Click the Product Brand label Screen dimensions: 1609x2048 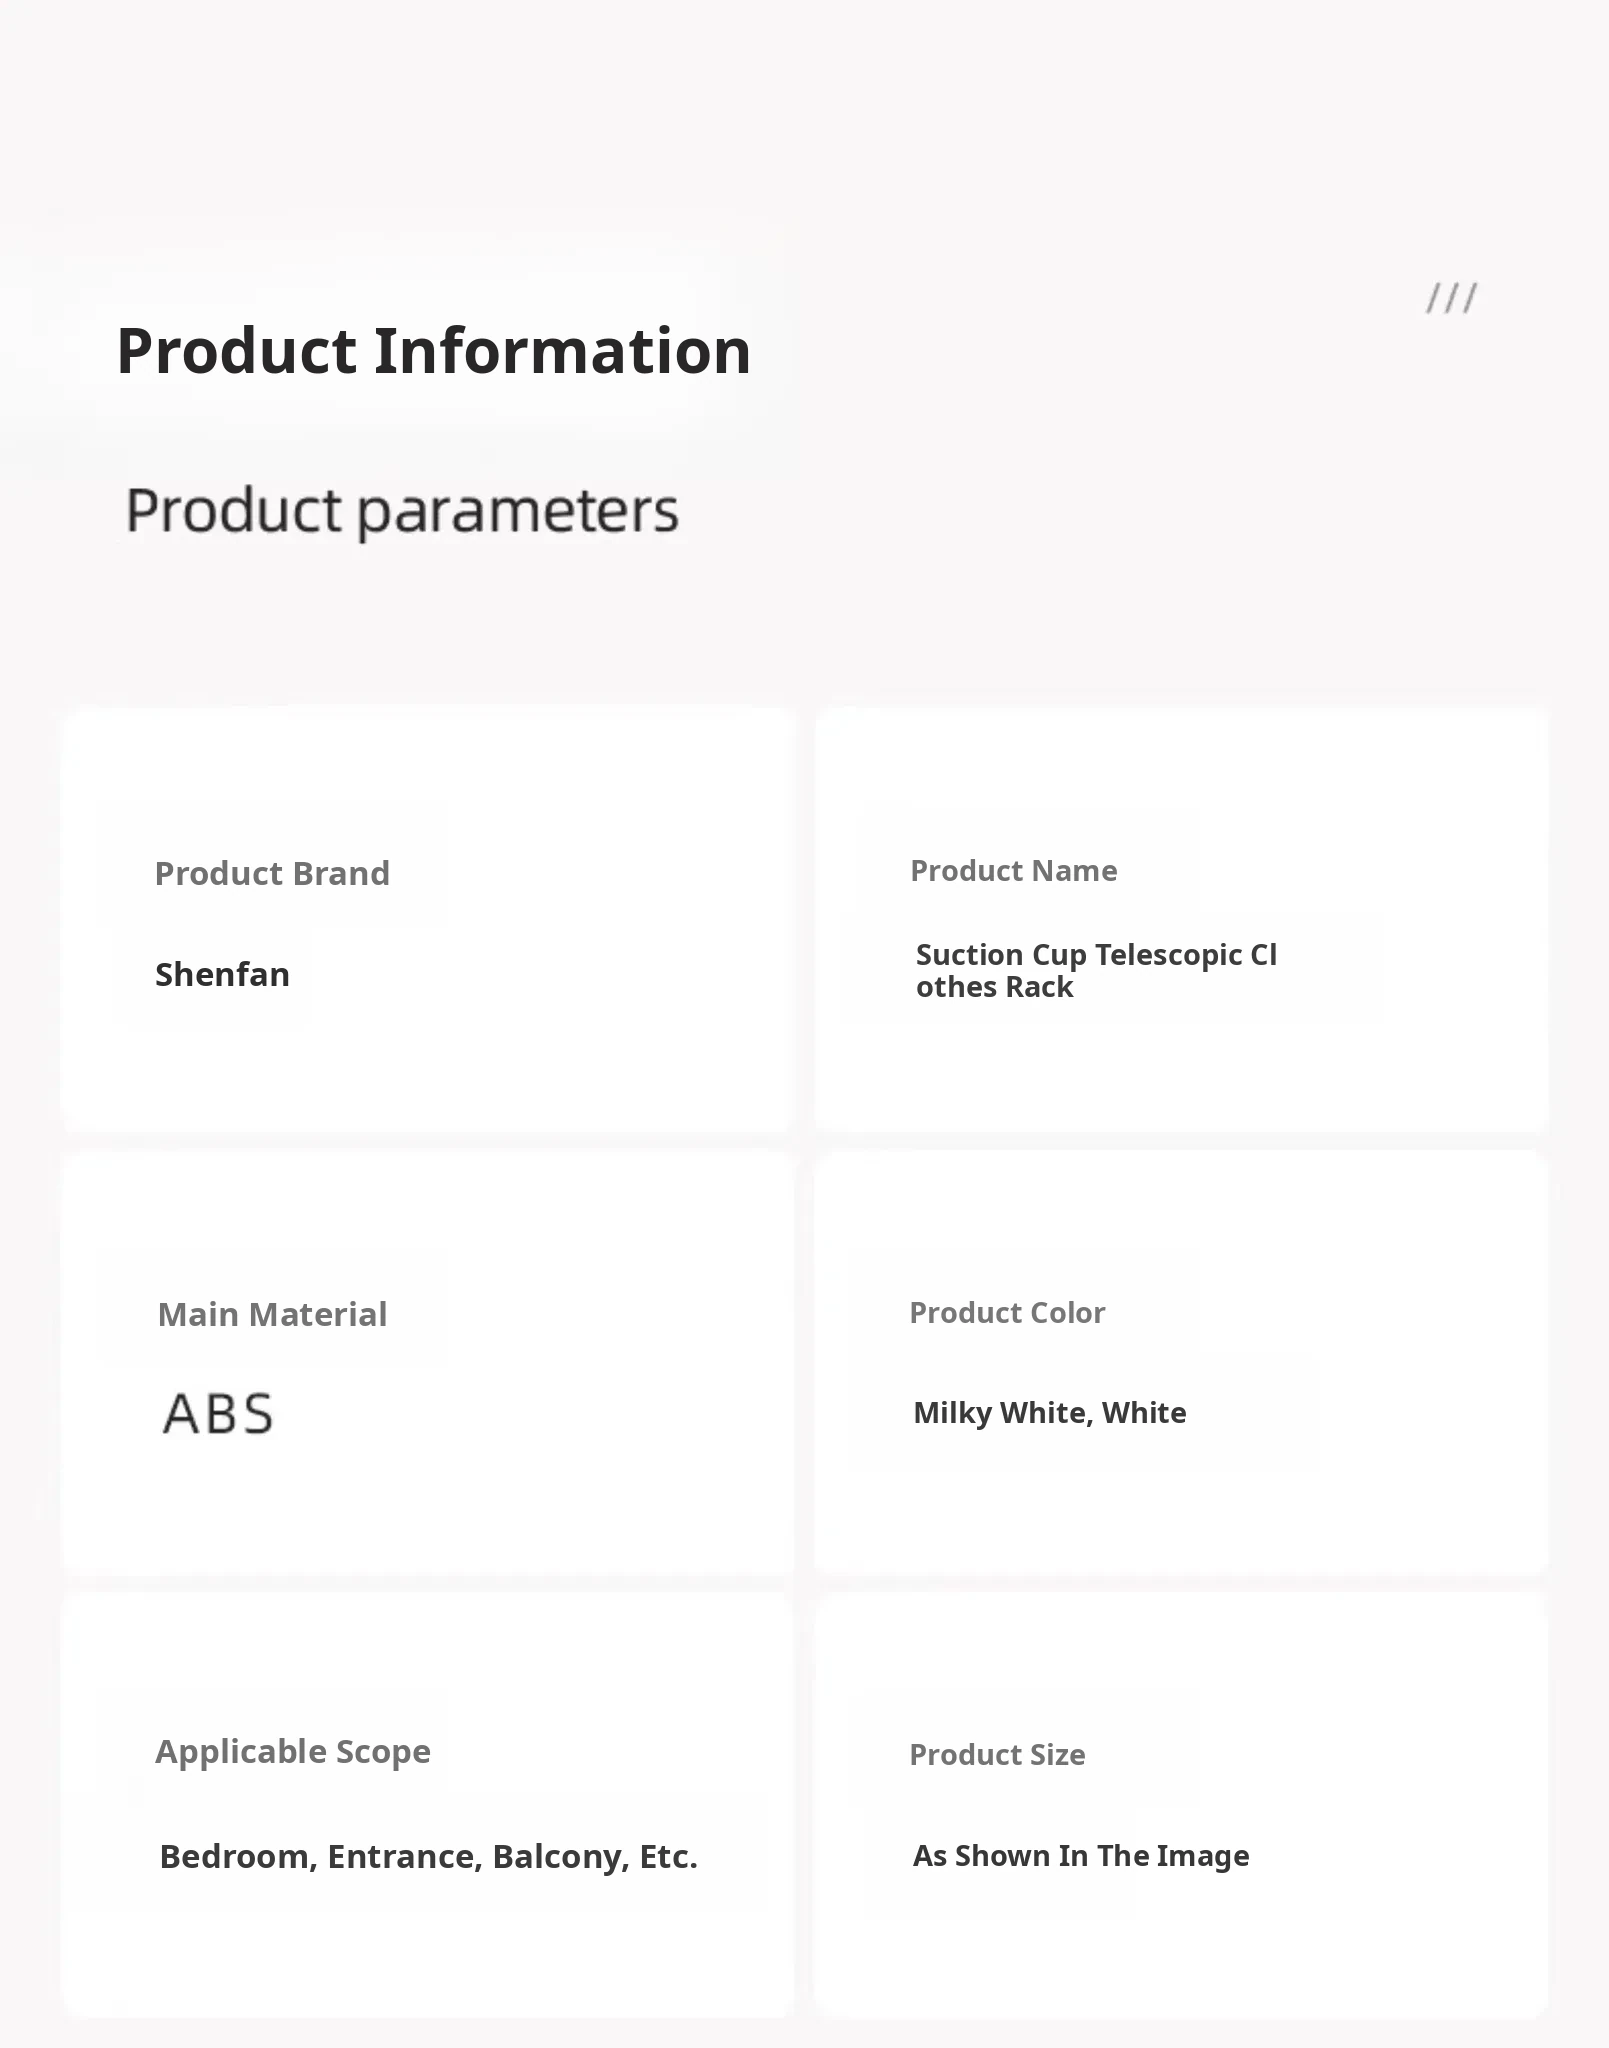coord(272,874)
